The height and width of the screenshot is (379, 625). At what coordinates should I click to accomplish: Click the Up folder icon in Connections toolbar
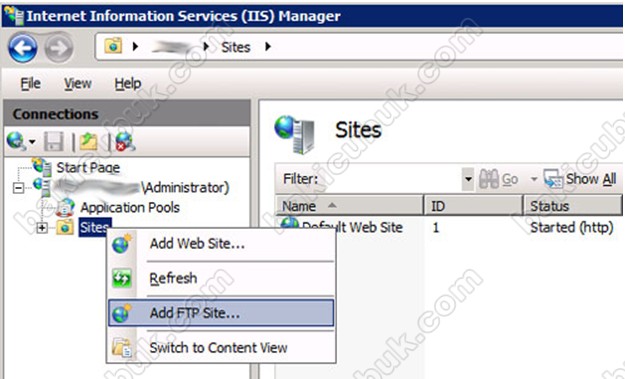[88, 141]
